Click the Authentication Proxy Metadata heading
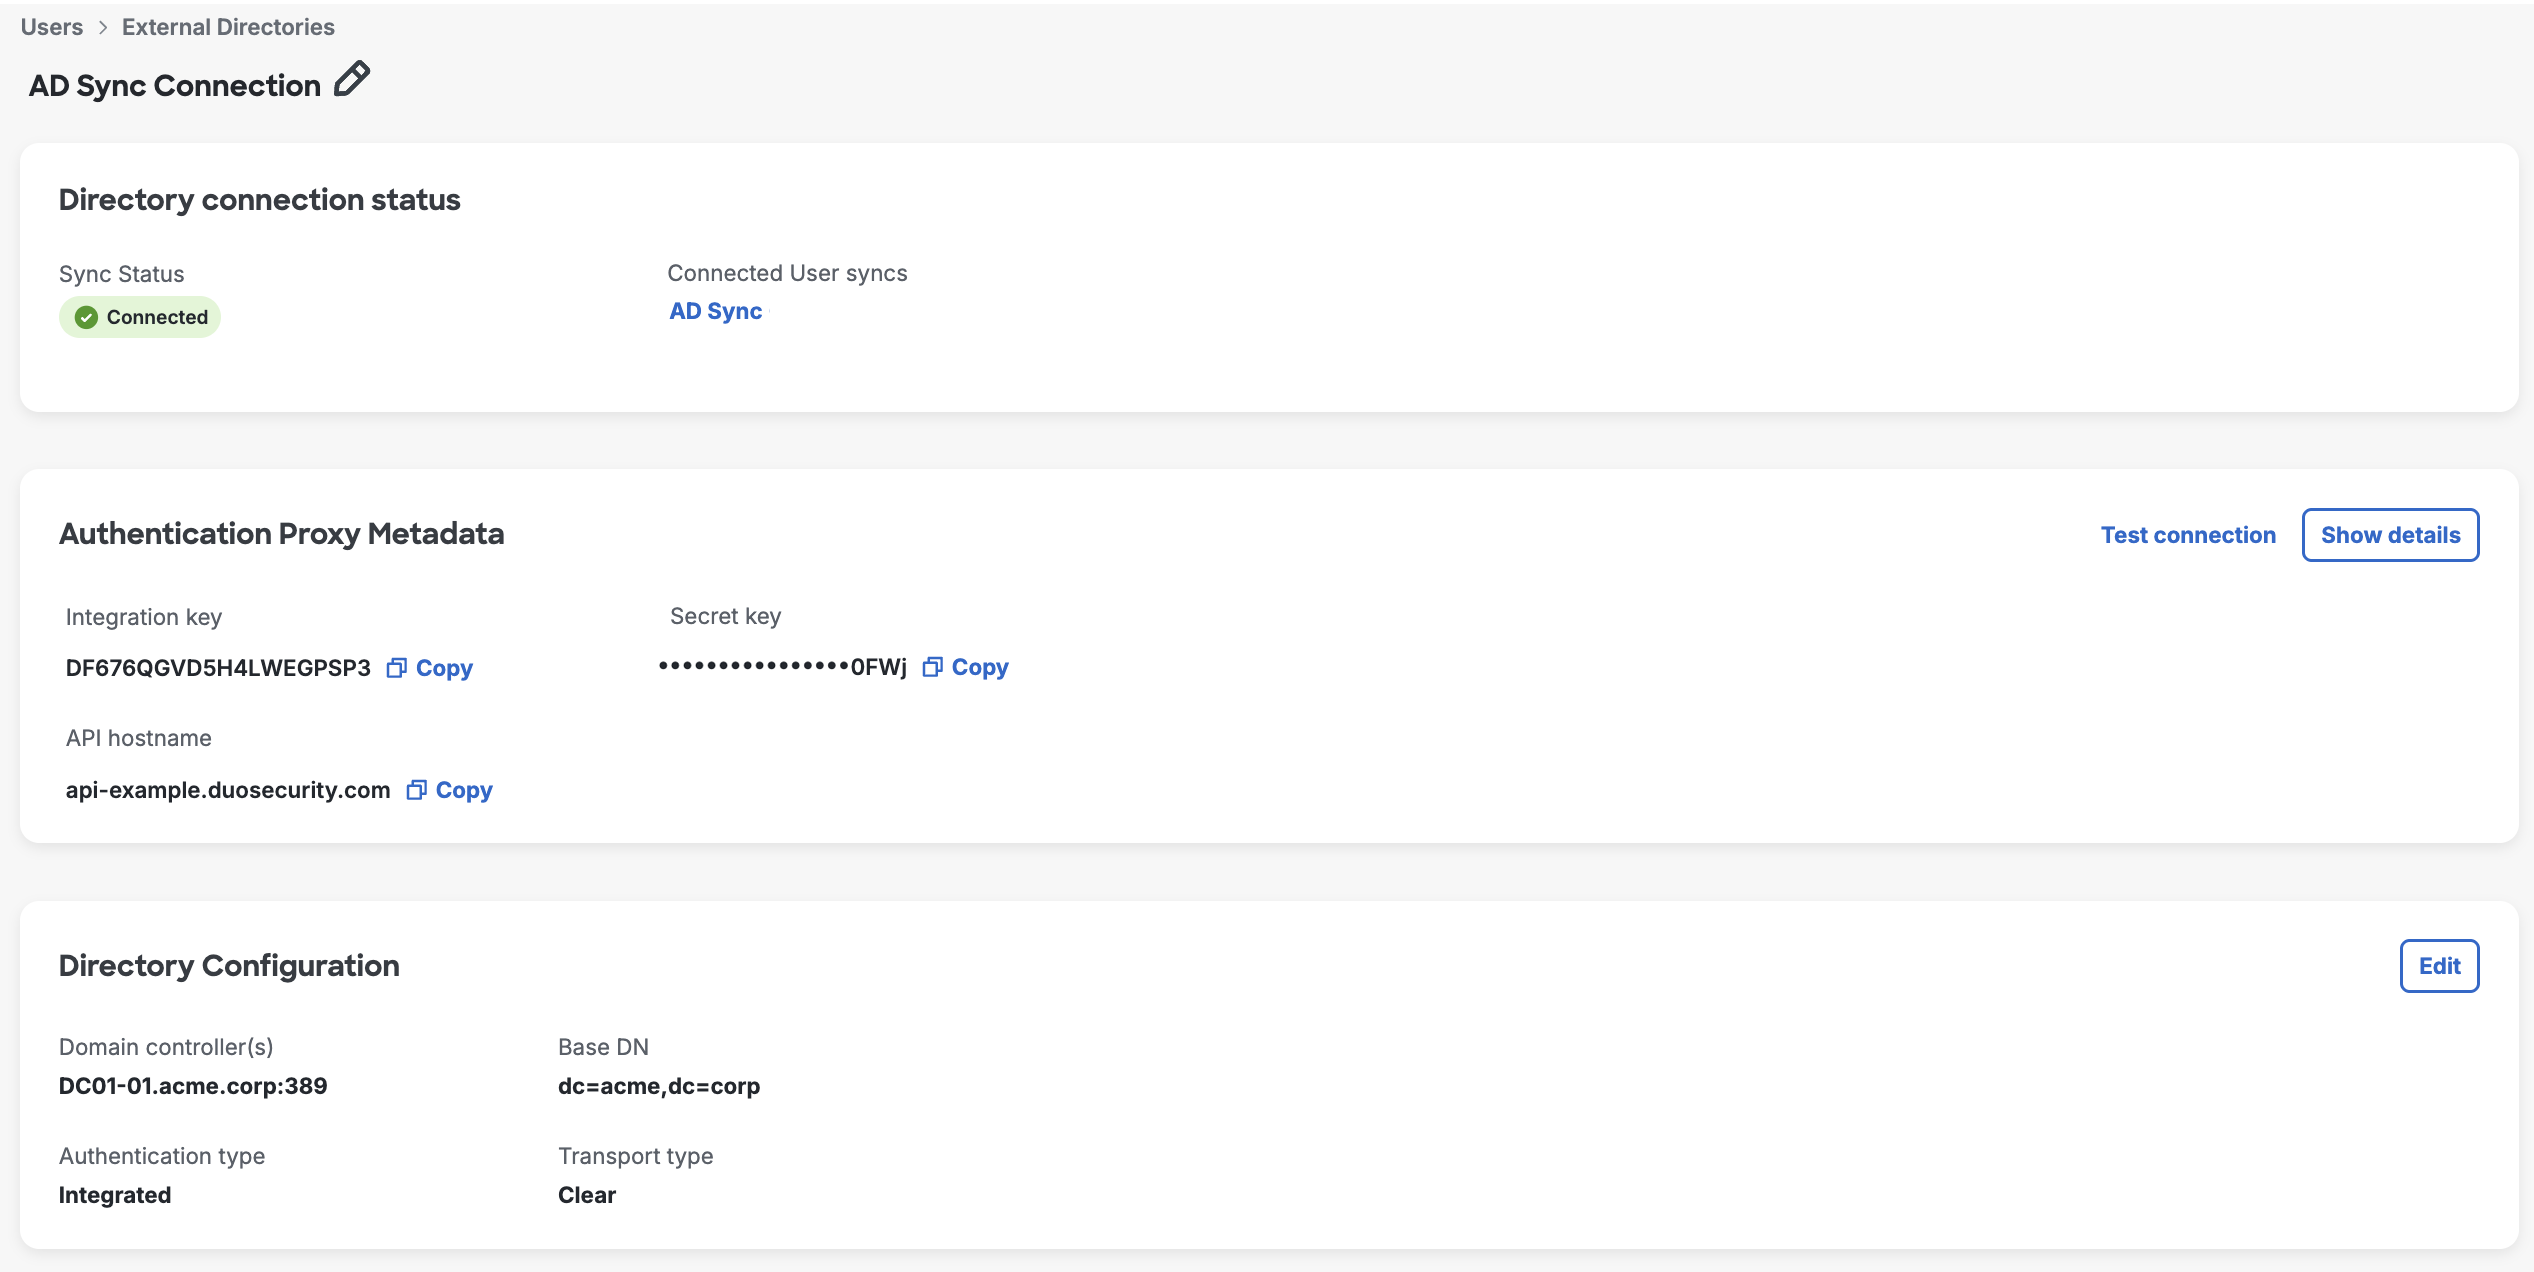 tap(282, 534)
